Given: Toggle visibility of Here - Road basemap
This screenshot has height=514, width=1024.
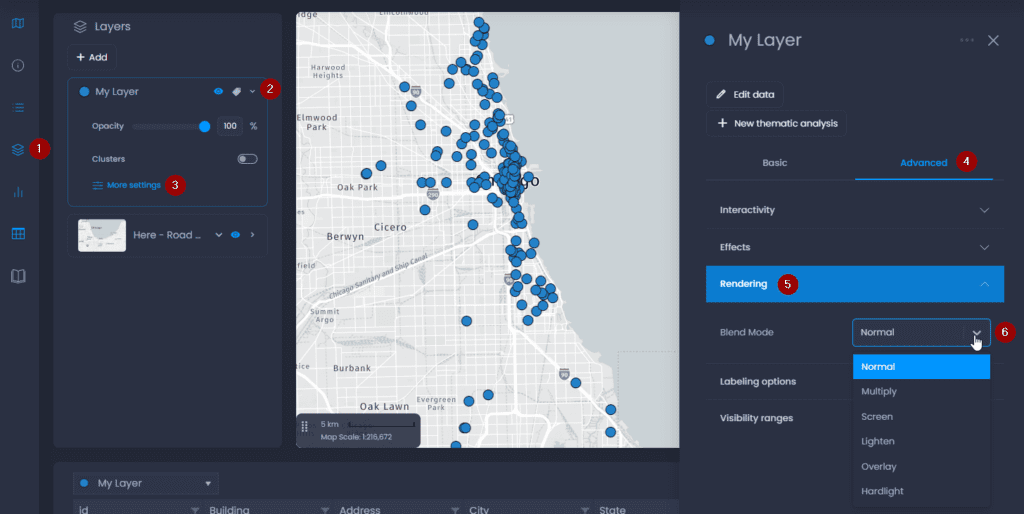Looking at the screenshot, I should point(236,235).
